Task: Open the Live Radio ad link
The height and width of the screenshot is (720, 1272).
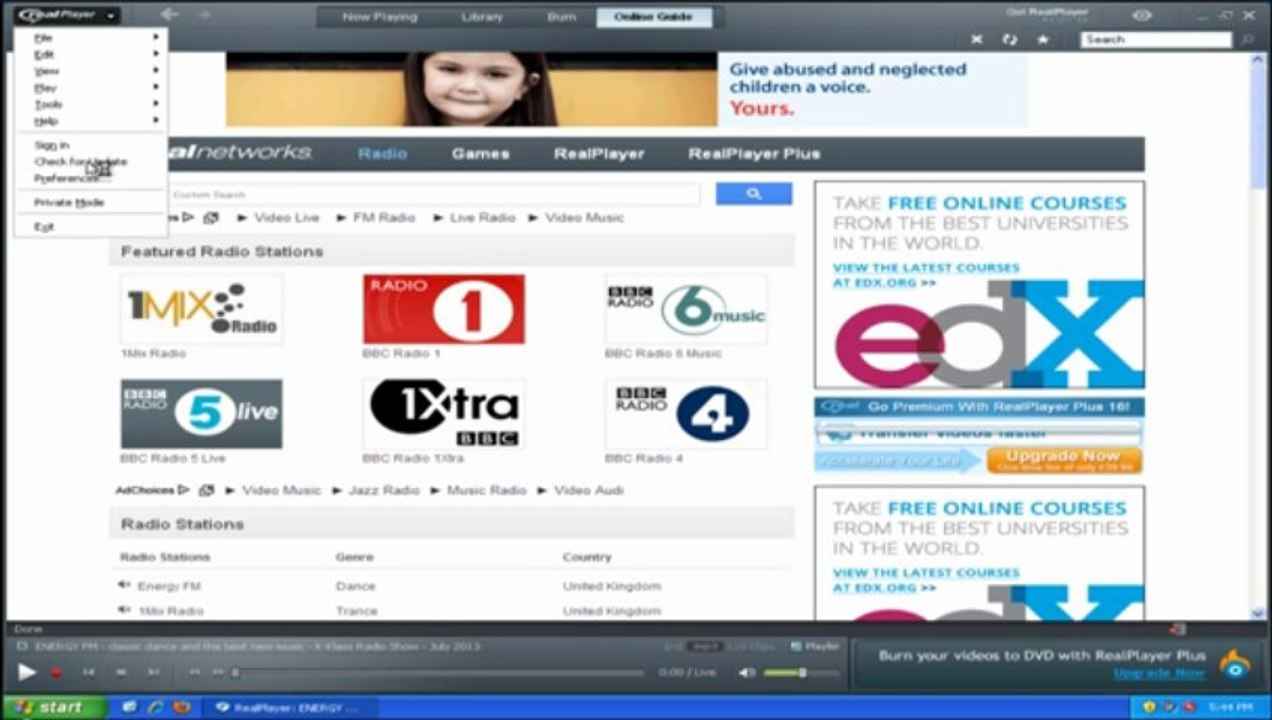Action: pyautogui.click(x=482, y=218)
